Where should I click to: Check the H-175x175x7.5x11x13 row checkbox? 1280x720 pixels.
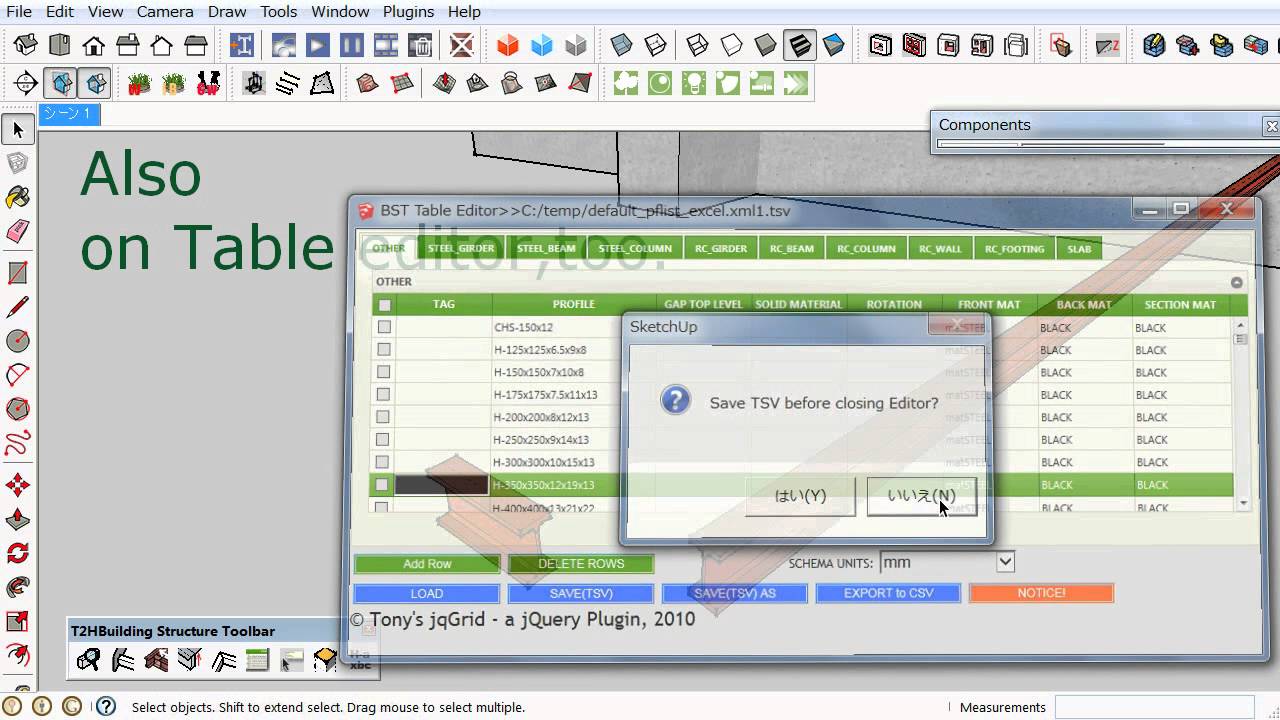[384, 394]
